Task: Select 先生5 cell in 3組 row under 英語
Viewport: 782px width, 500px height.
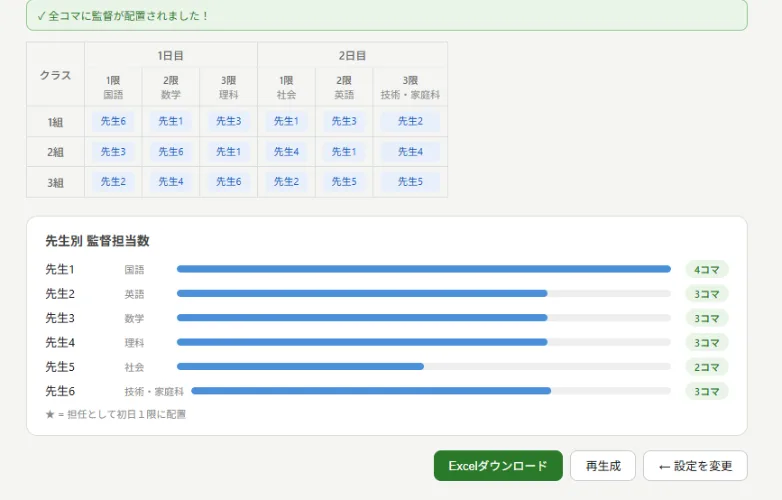Action: [x=344, y=182]
